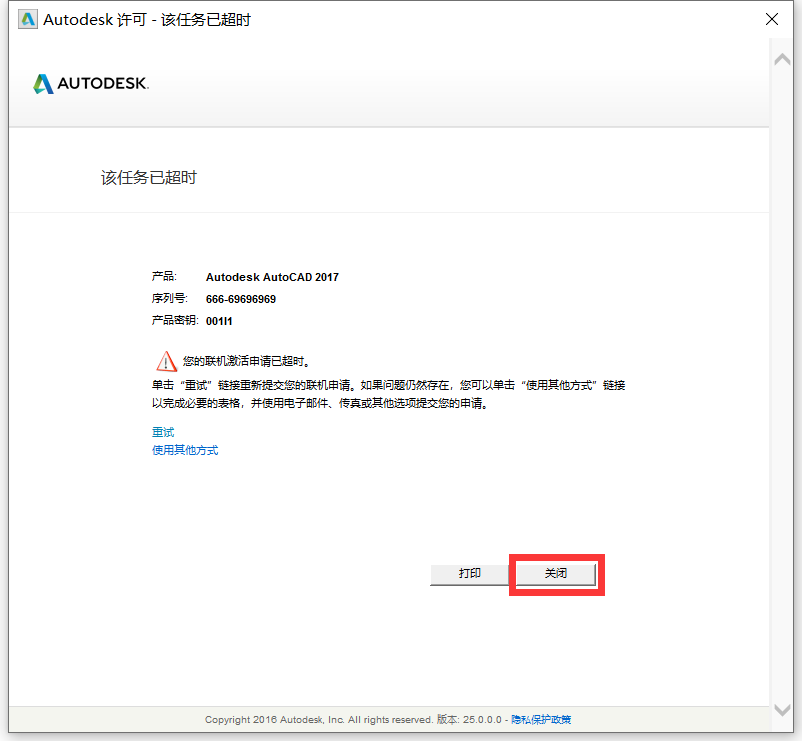Viewport: 802px width, 741px height.
Task: Click the 产品密钥 label
Action: 175,320
